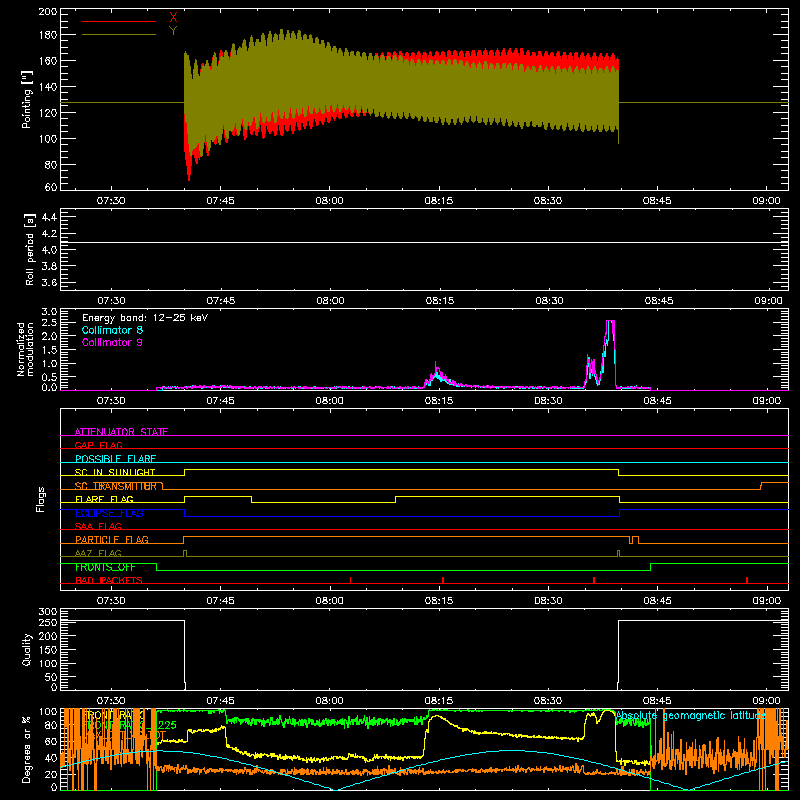This screenshot has height=800, width=800.
Task: Click the 'PARTICLE_FLAG' label
Action: click(x=112, y=539)
